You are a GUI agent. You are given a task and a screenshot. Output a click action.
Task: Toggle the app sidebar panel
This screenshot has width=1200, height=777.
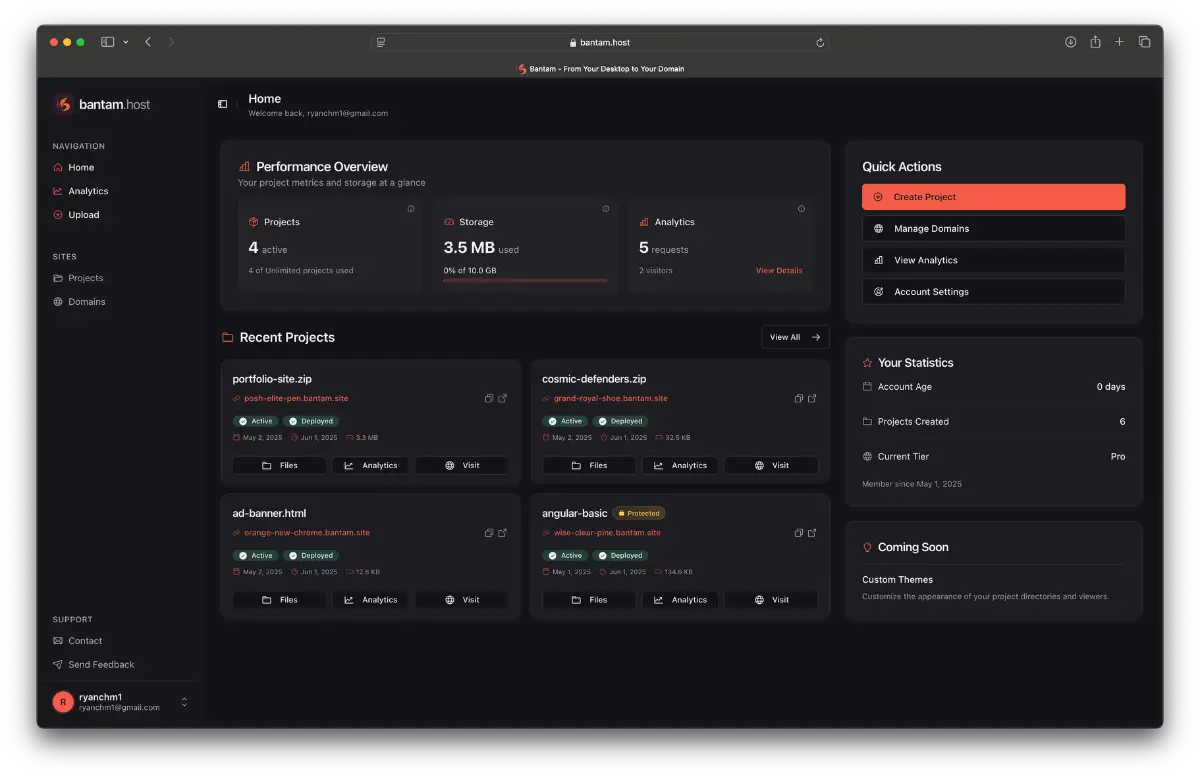(x=222, y=104)
